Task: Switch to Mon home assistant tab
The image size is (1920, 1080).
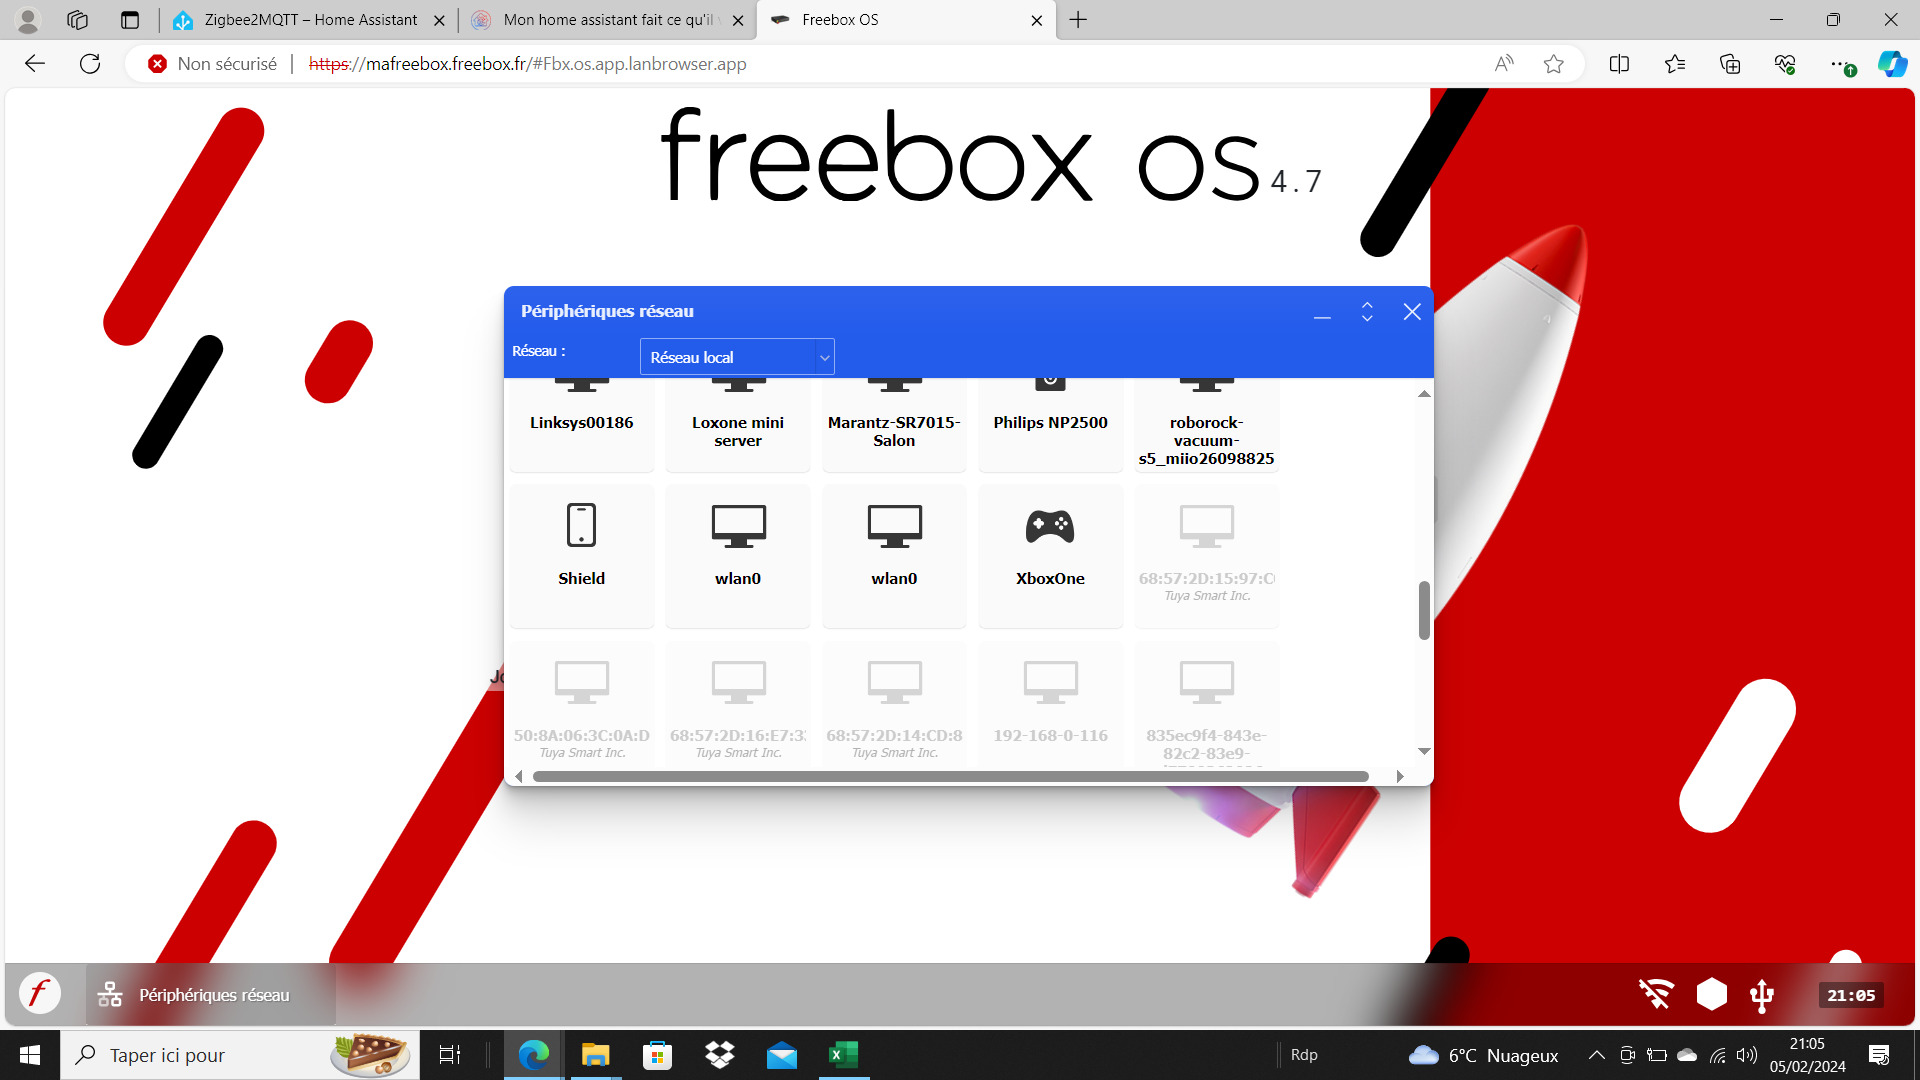Action: tap(607, 20)
